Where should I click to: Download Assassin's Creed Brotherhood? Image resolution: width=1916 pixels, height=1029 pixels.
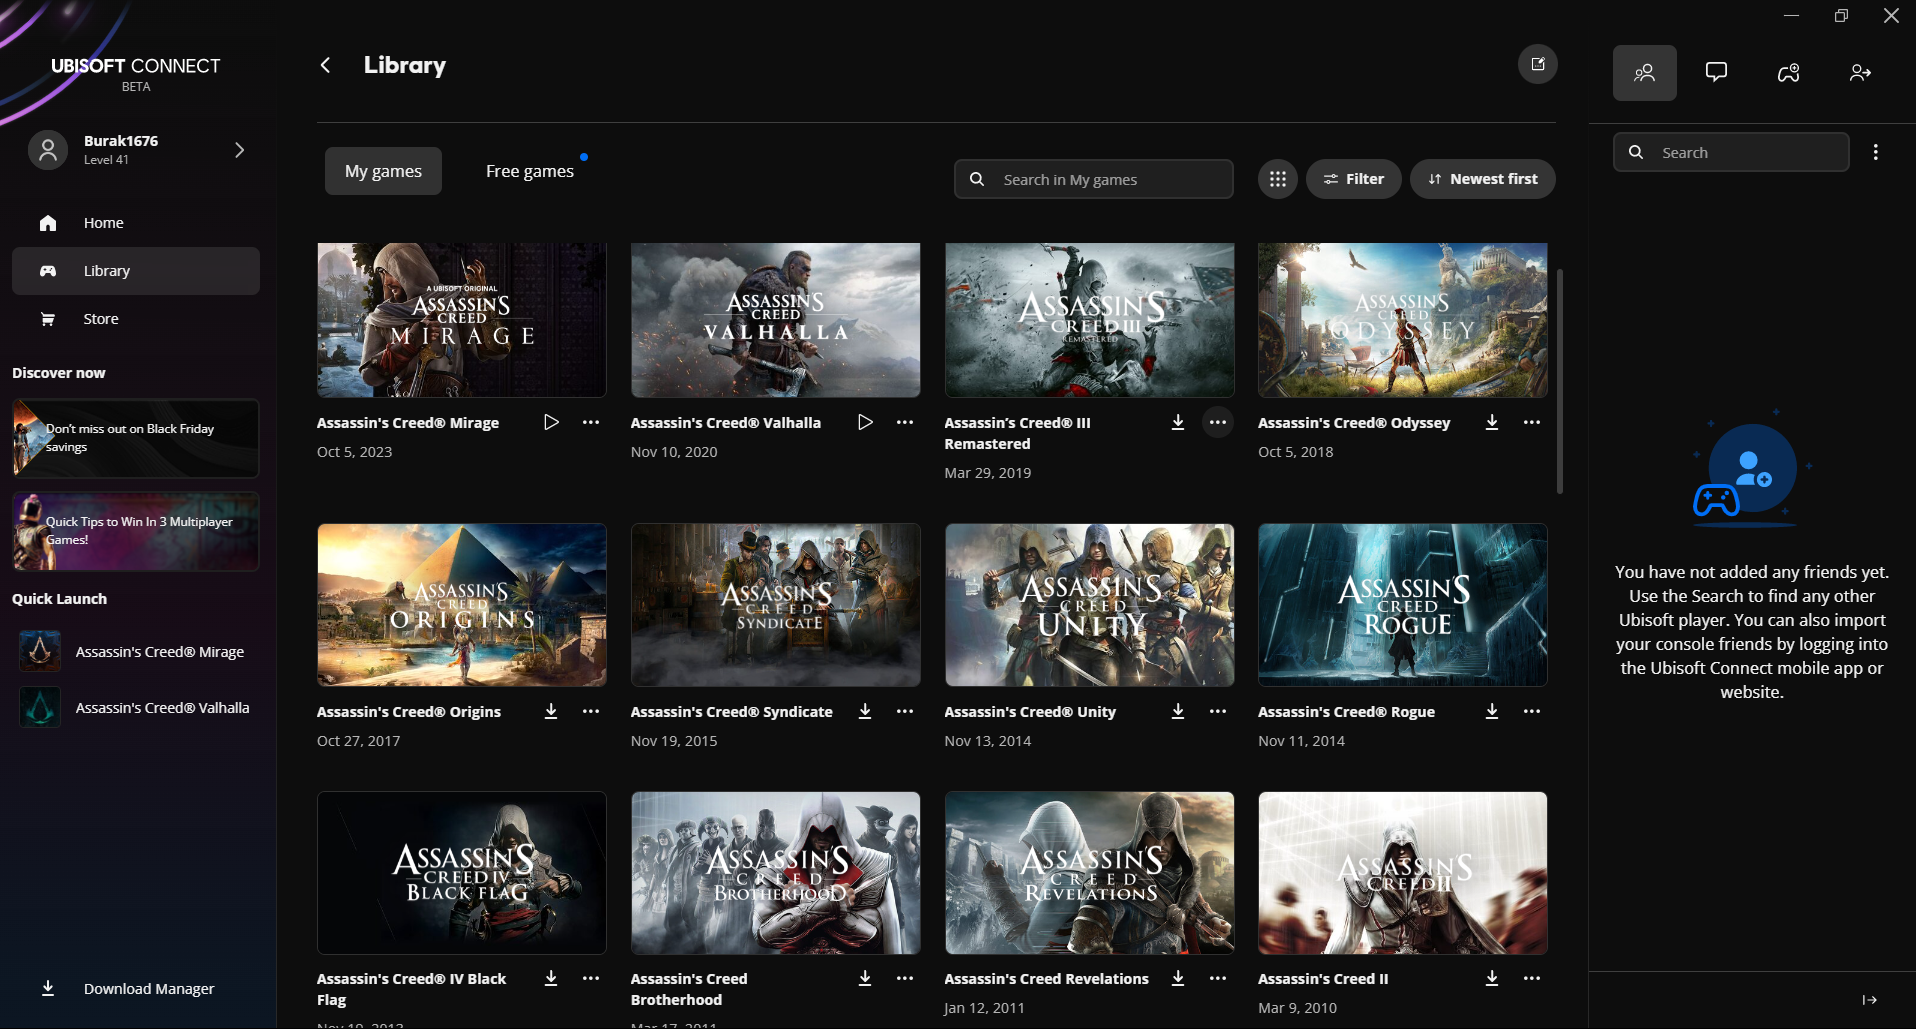tap(865, 978)
